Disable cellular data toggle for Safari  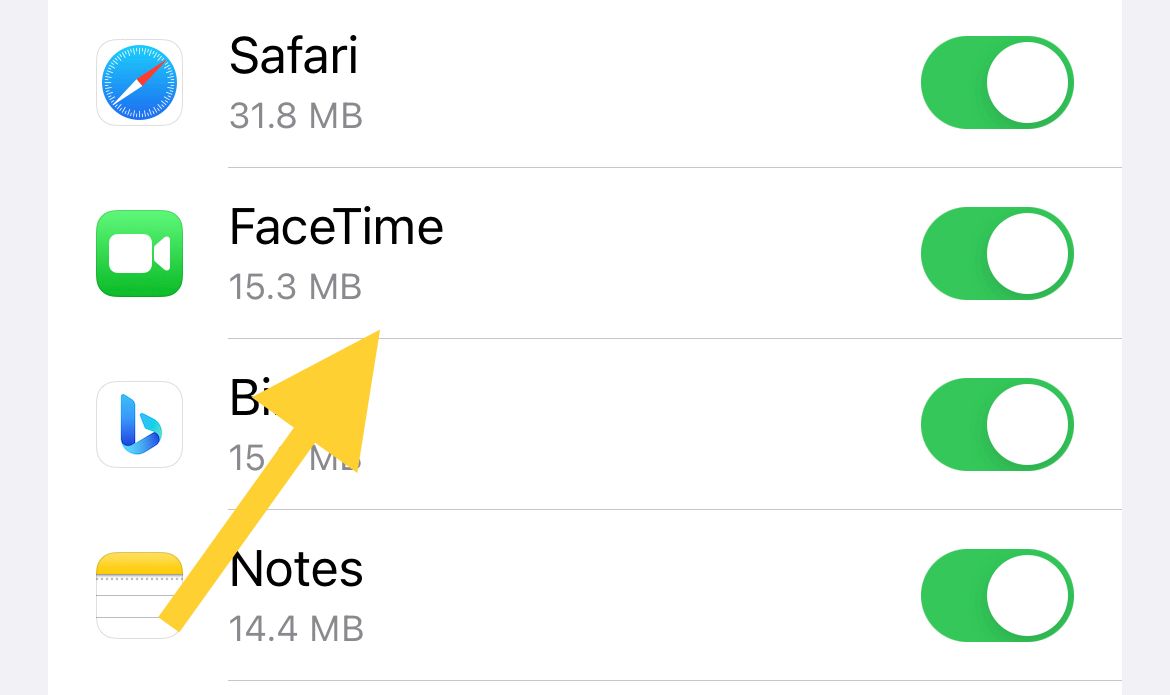[x=997, y=82]
